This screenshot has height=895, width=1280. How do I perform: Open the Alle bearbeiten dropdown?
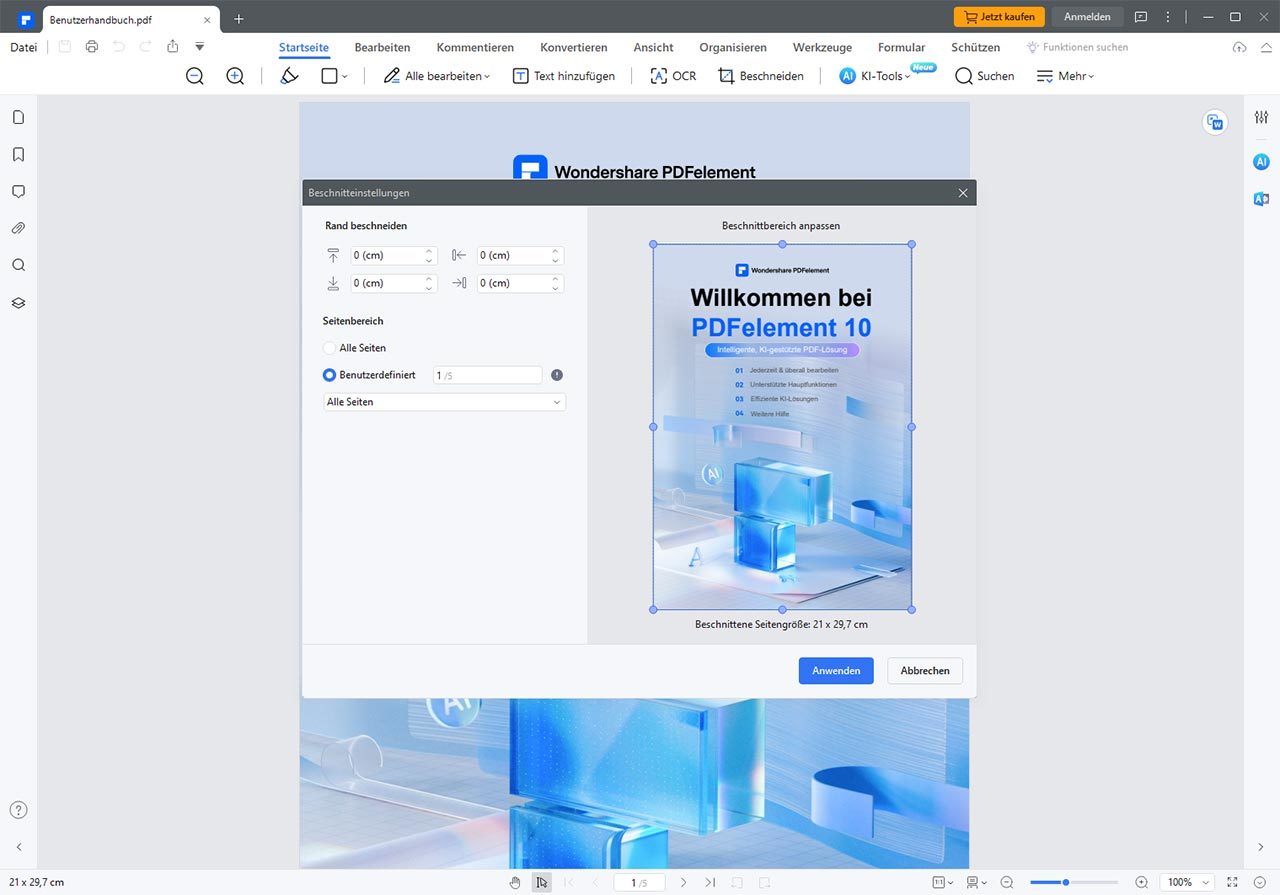(437, 76)
